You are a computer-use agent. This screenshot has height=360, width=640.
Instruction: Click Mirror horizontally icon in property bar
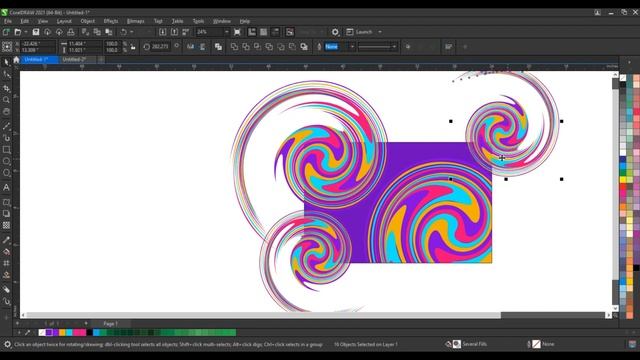tap(191, 47)
